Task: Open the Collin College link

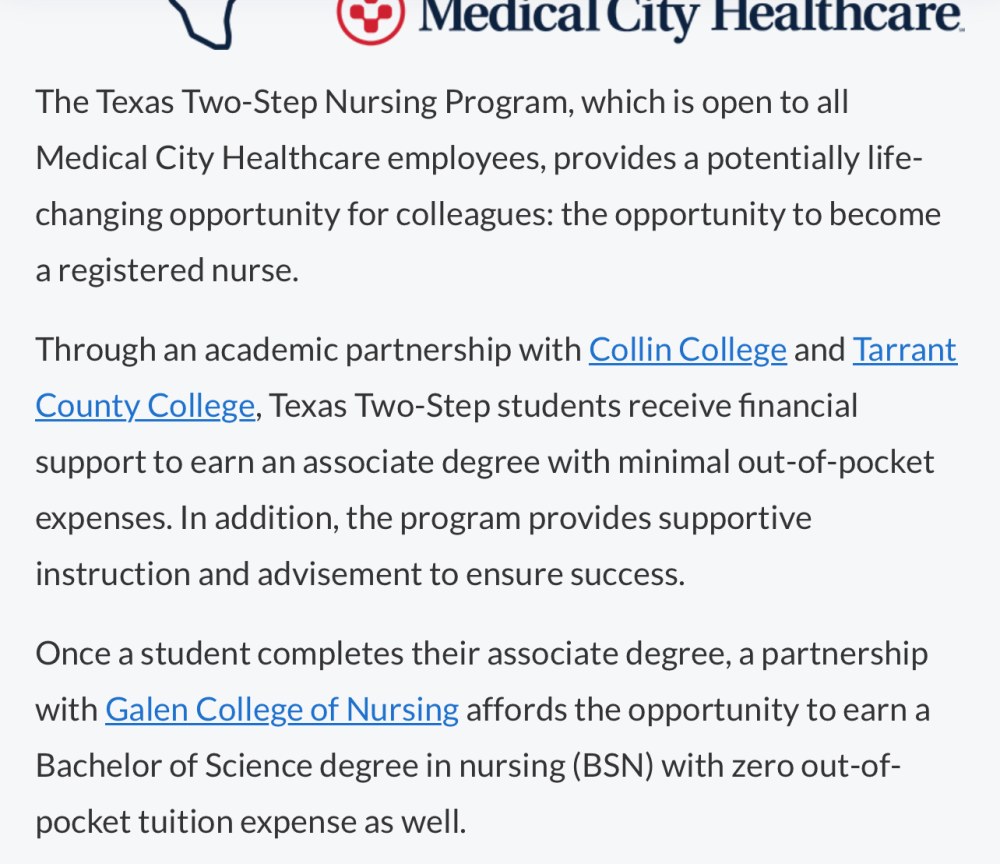Action: (x=688, y=351)
